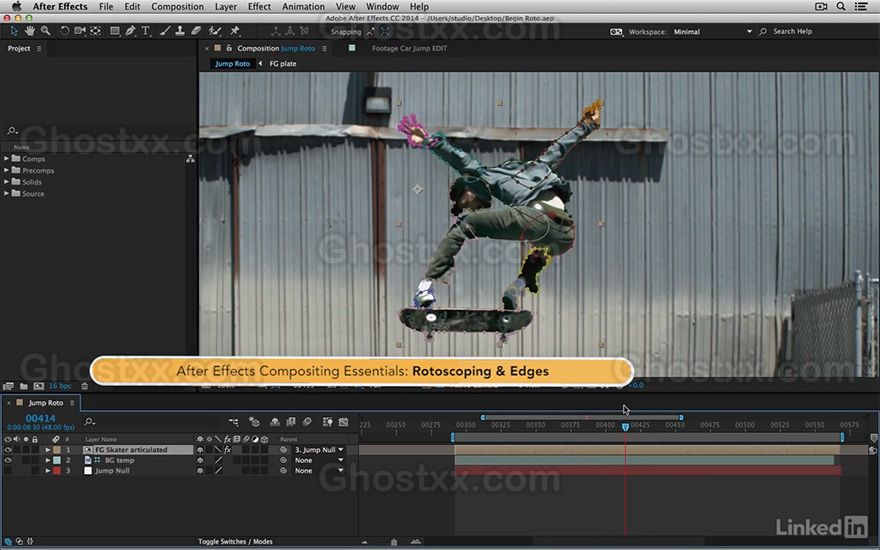Select the Jump Roto timeline tab
This screenshot has width=880, height=550.
click(45, 402)
